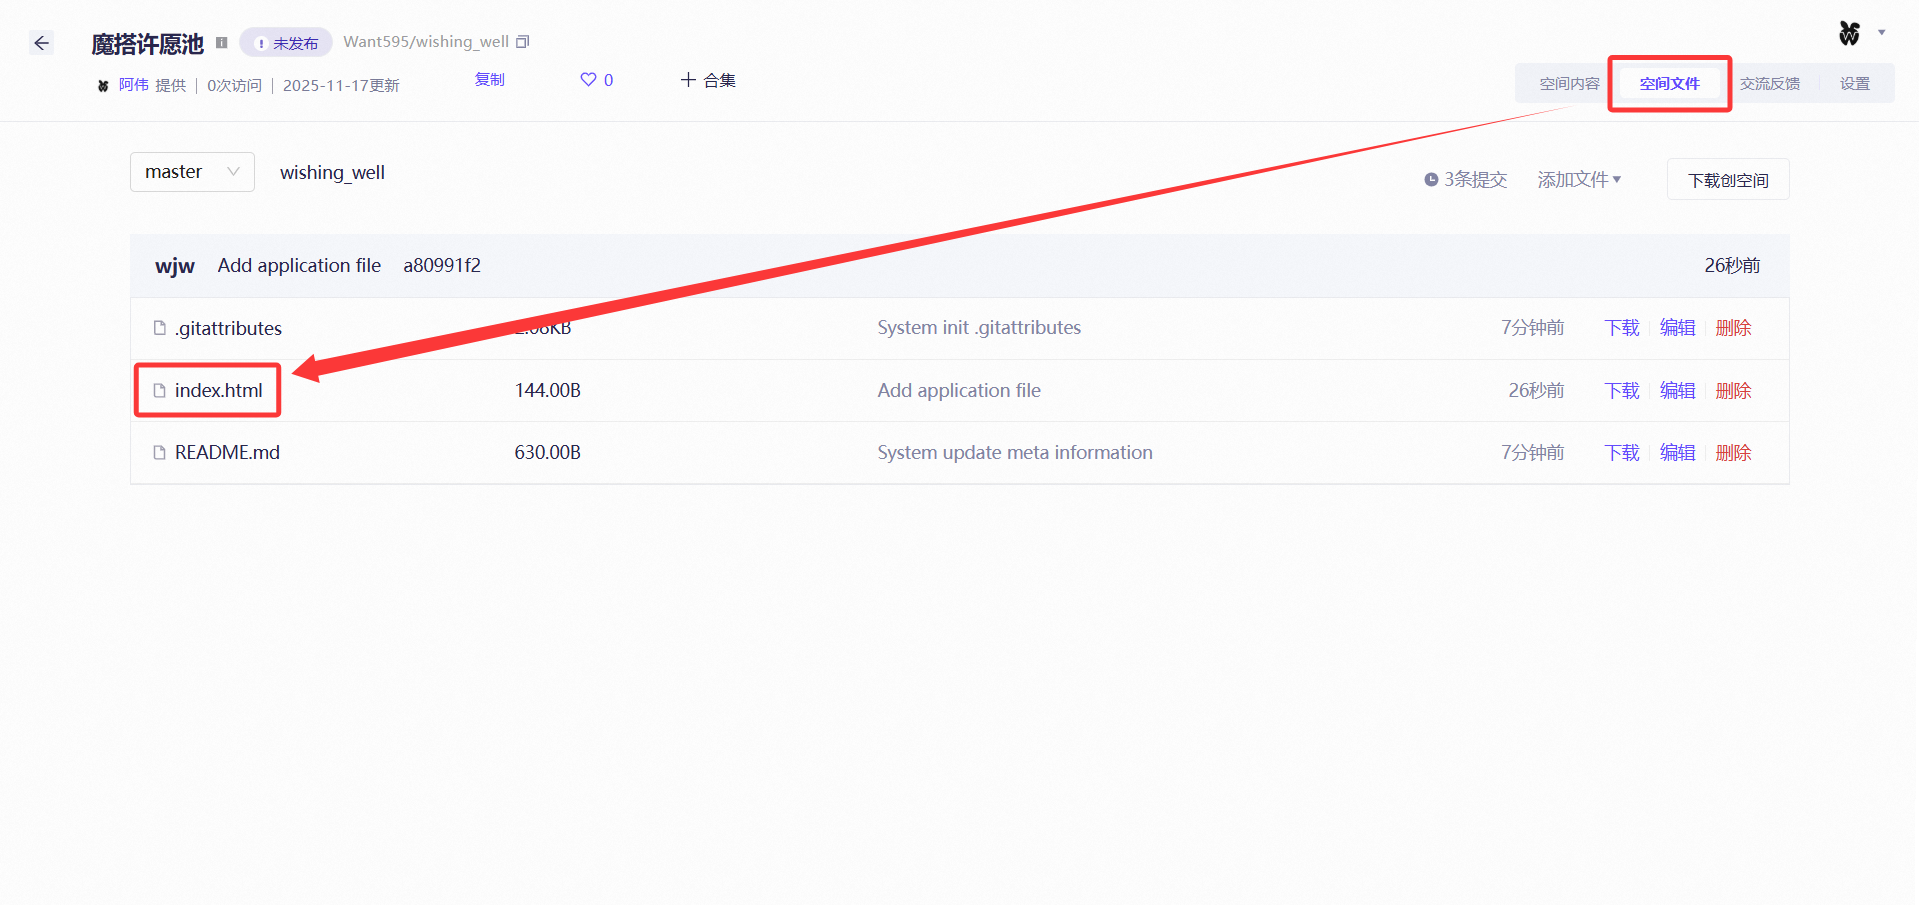The image size is (1919, 905).
Task: Add to collection with plus 合集
Action: tap(708, 80)
